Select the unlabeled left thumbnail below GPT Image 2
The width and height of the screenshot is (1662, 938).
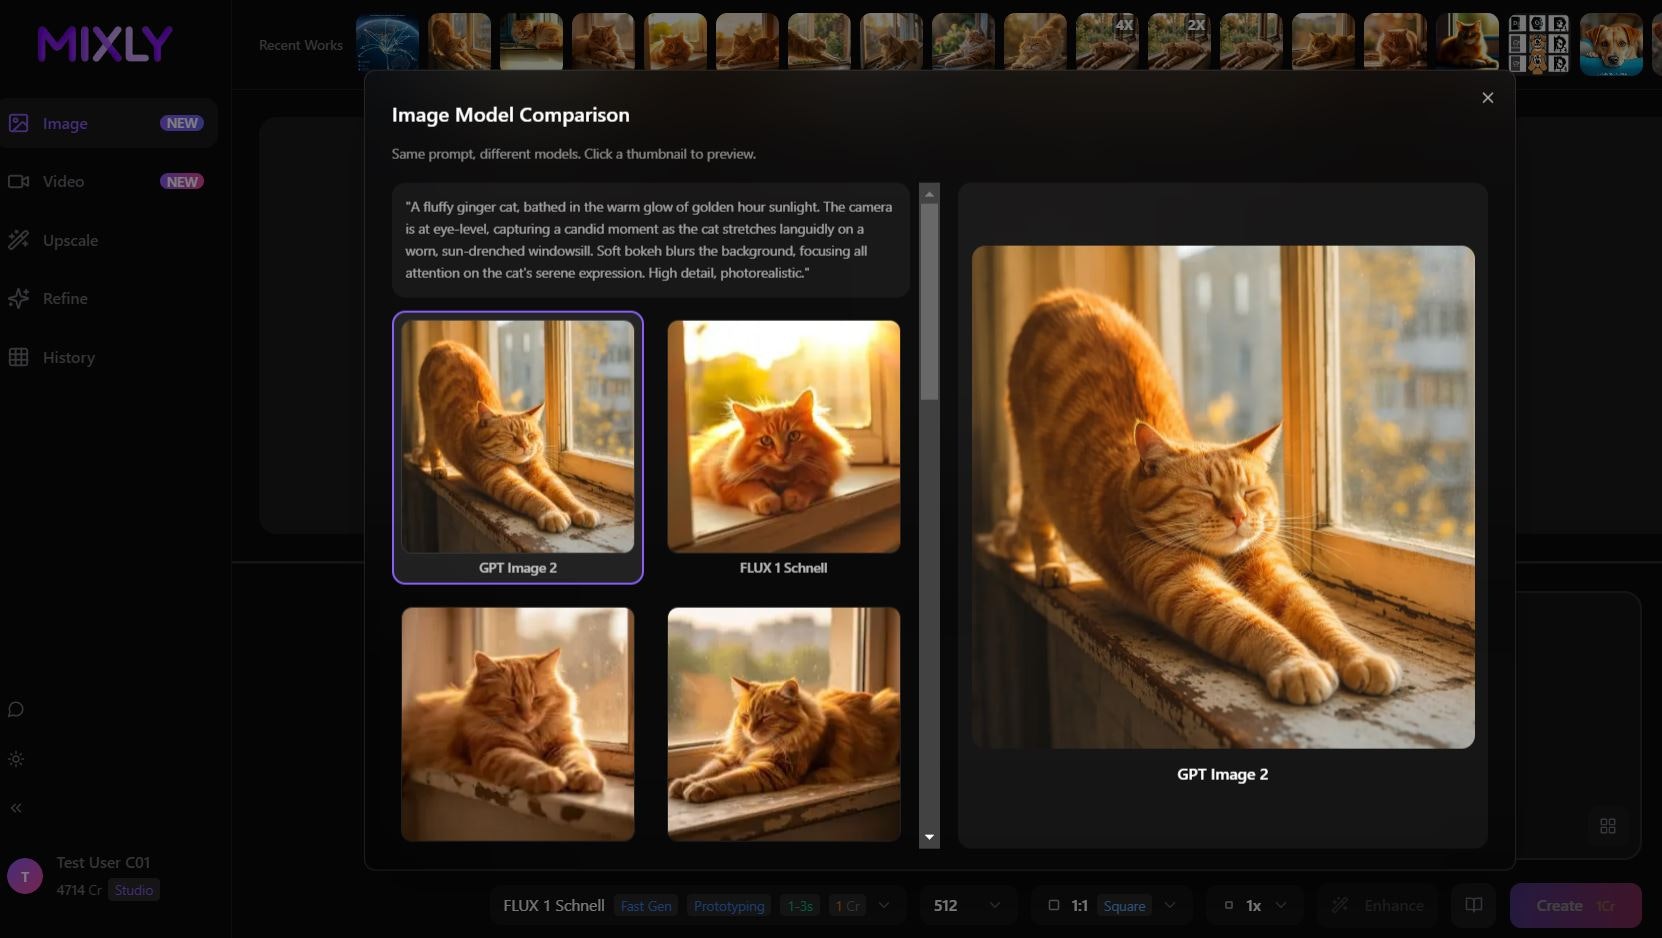(517, 724)
